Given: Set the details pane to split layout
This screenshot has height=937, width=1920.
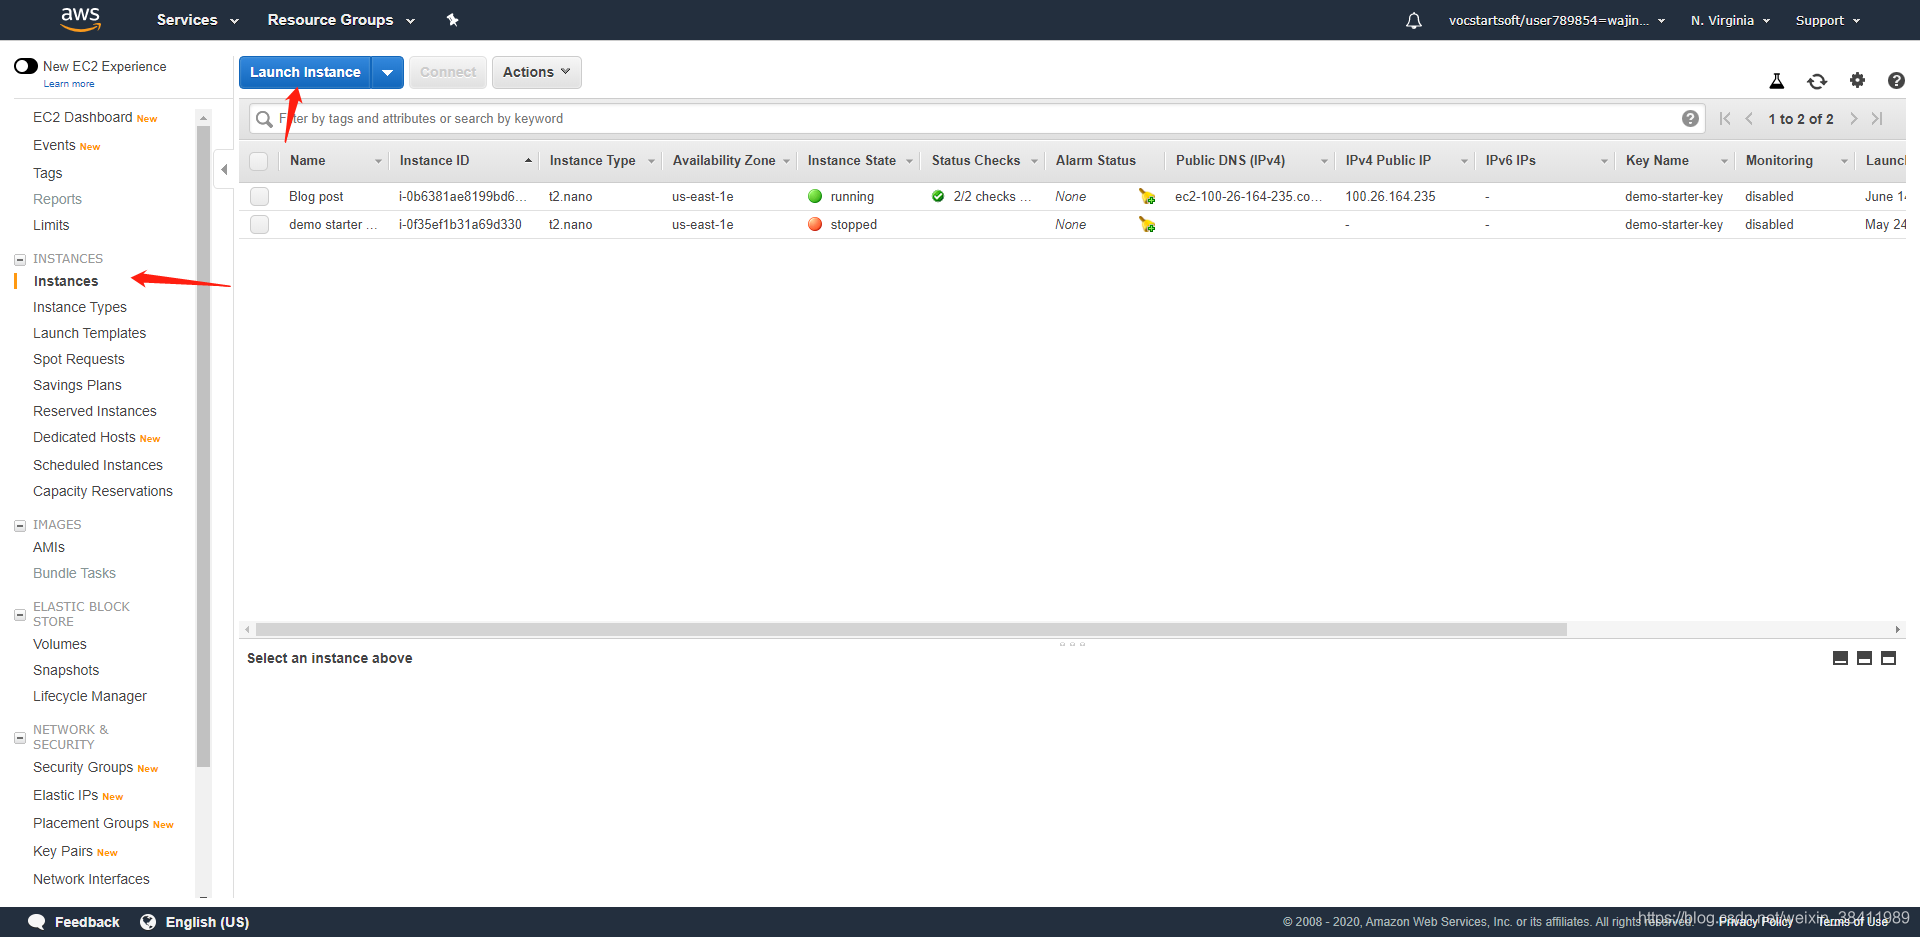Looking at the screenshot, I should pos(1864,658).
